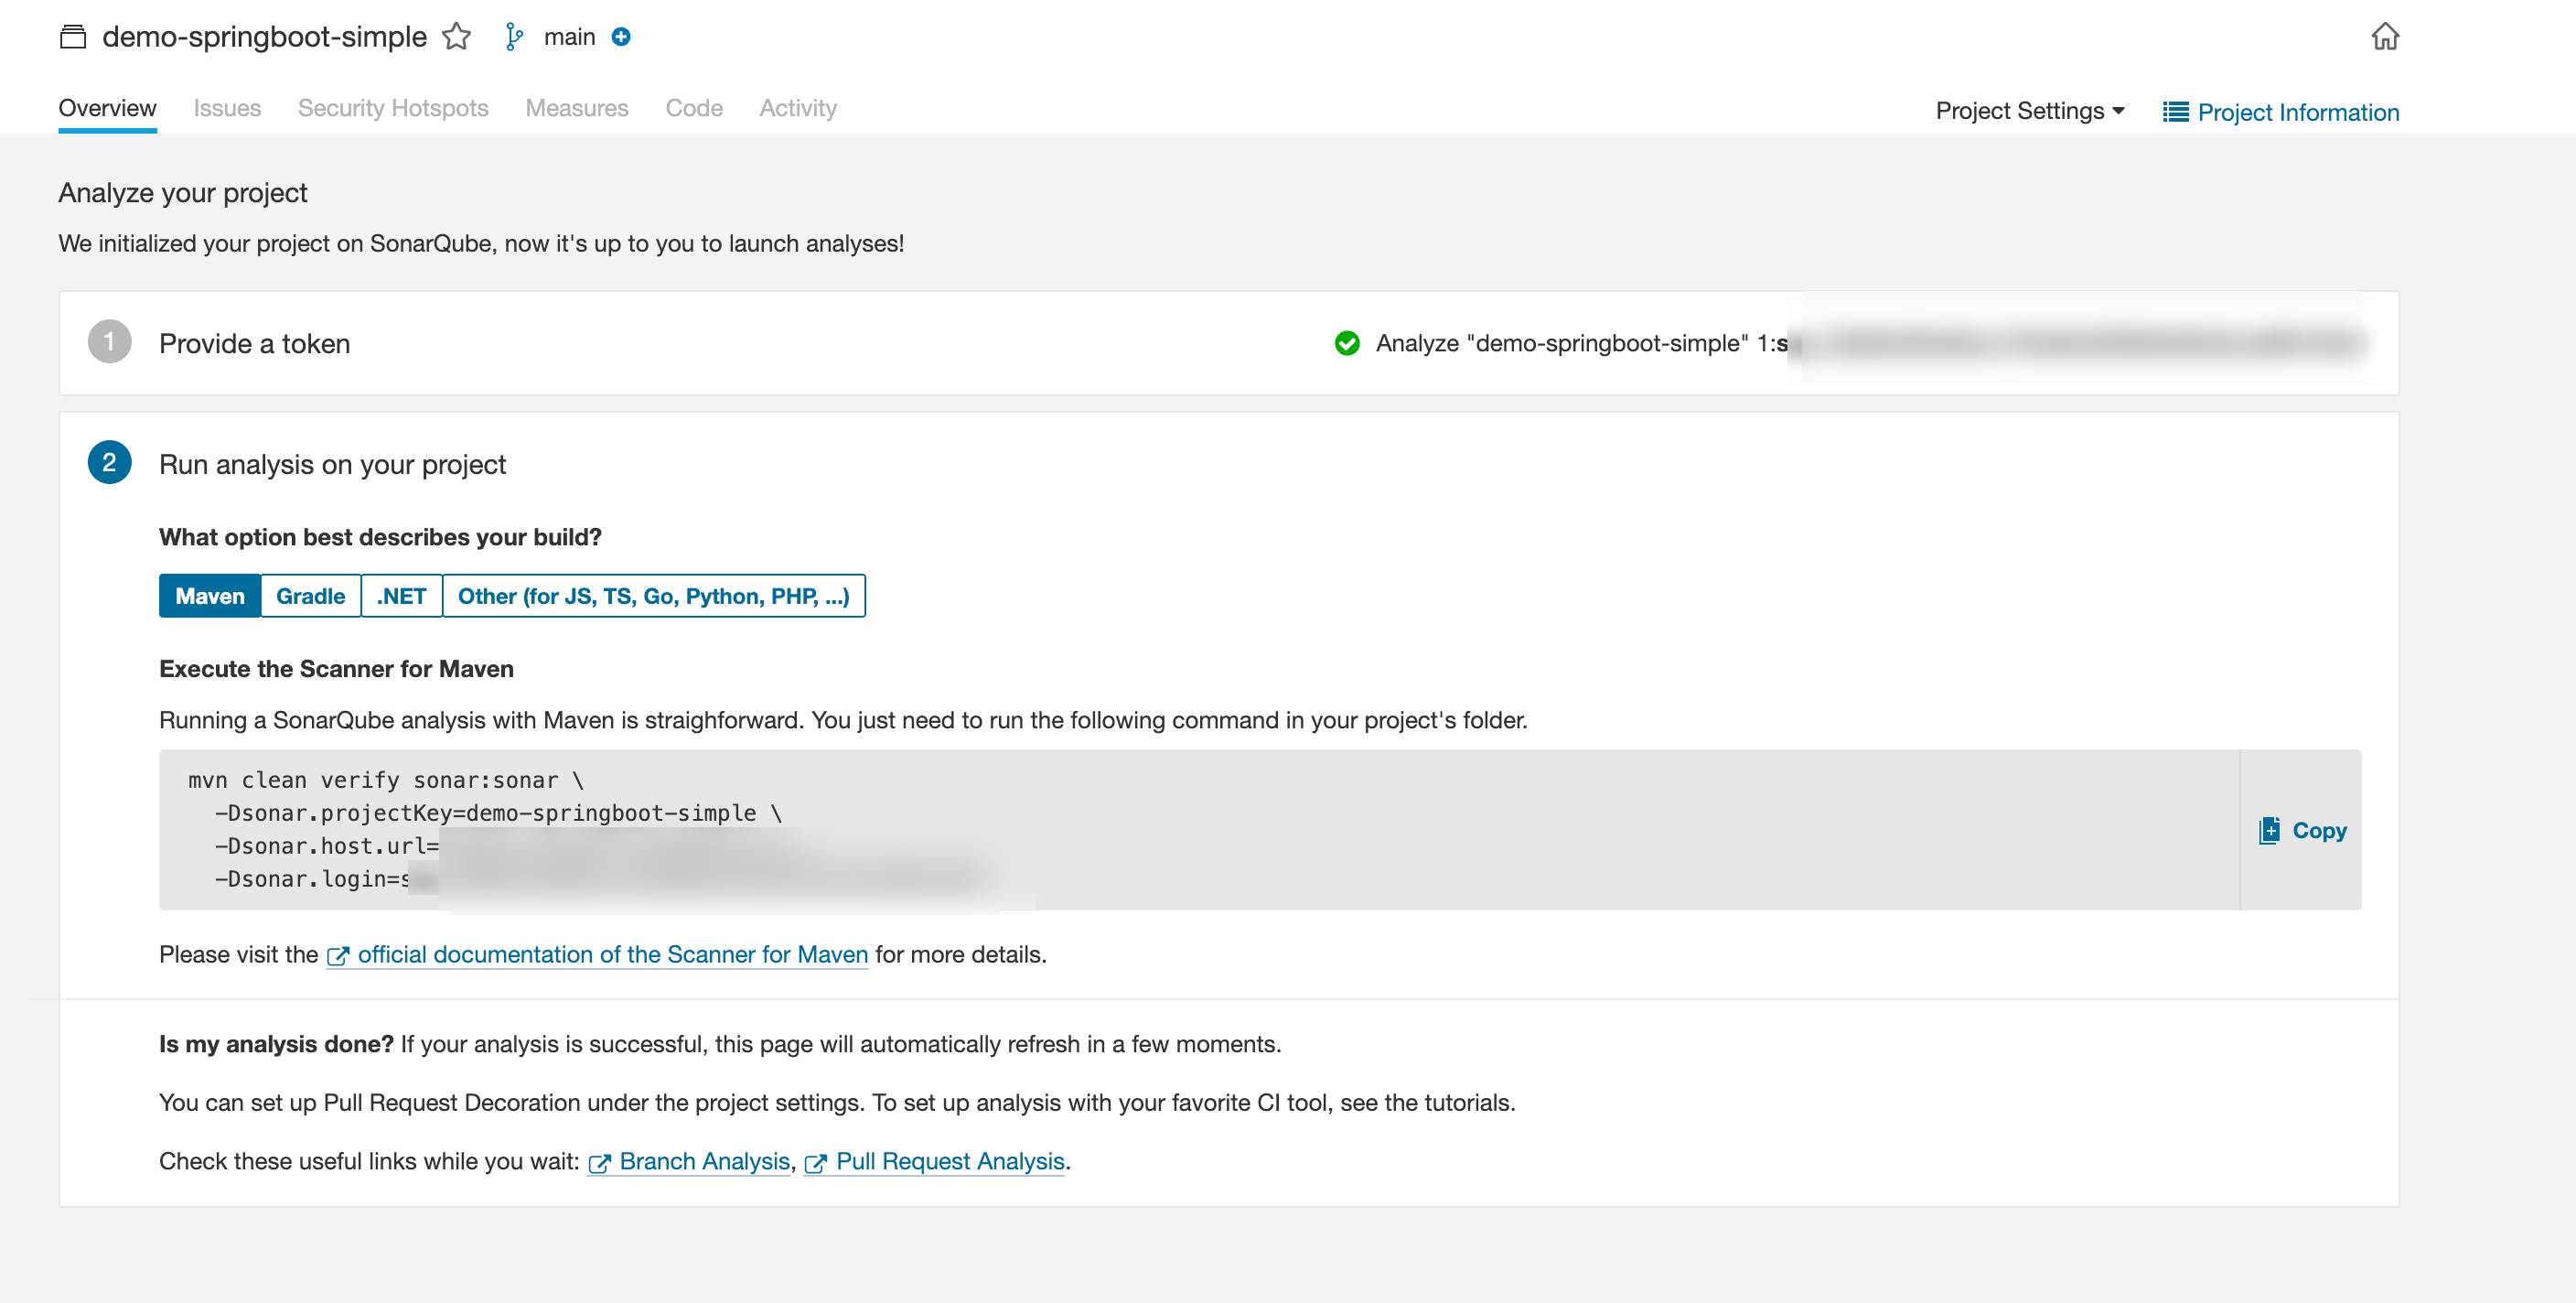This screenshot has width=2576, height=1303.
Task: Click the Project Information list icon
Action: (2175, 112)
